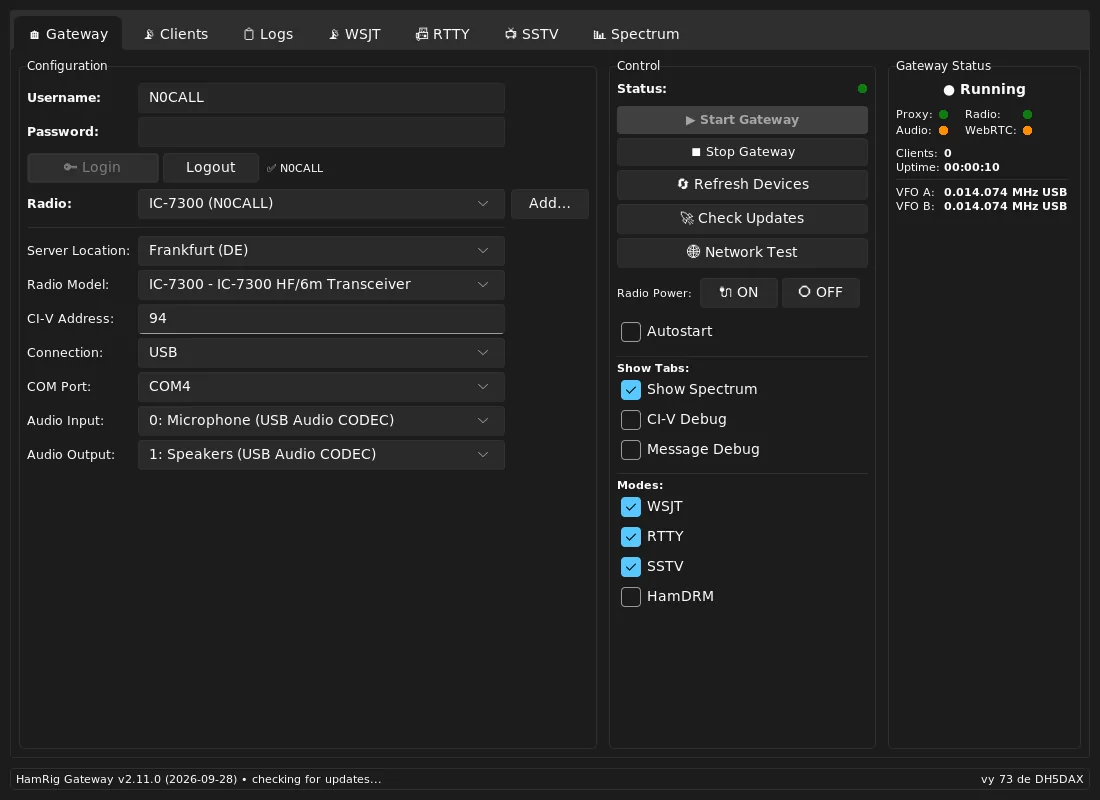Turn radio power ON
The height and width of the screenshot is (800, 1100).
click(739, 293)
